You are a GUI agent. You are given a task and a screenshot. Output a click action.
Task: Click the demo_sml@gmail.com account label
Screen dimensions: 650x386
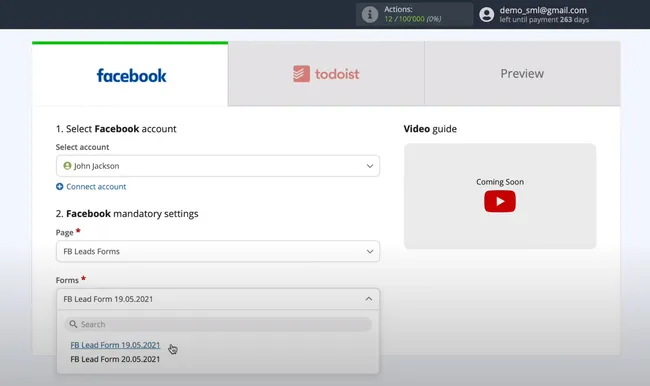click(543, 10)
